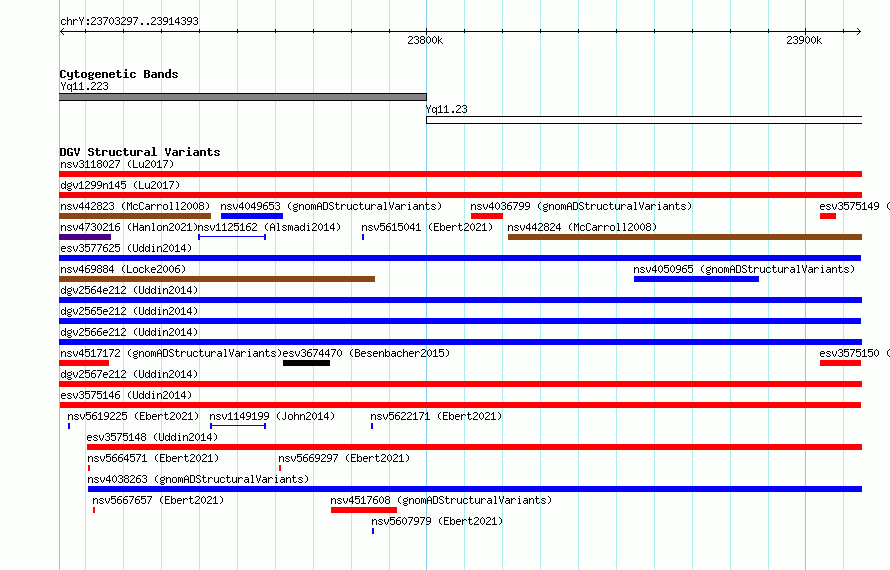Click the brown bar under nsv442824
890x570 pixels.
point(685,237)
